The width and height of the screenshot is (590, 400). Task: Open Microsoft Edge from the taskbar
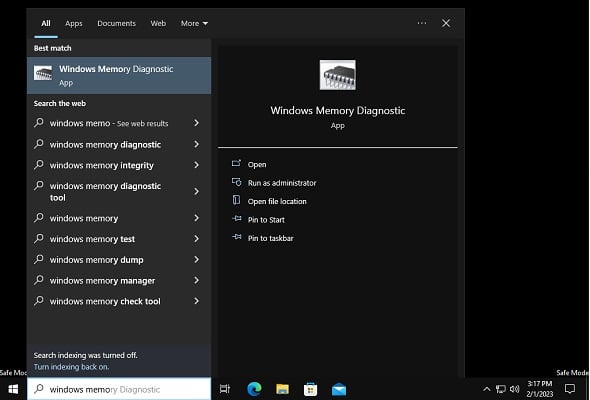click(254, 389)
